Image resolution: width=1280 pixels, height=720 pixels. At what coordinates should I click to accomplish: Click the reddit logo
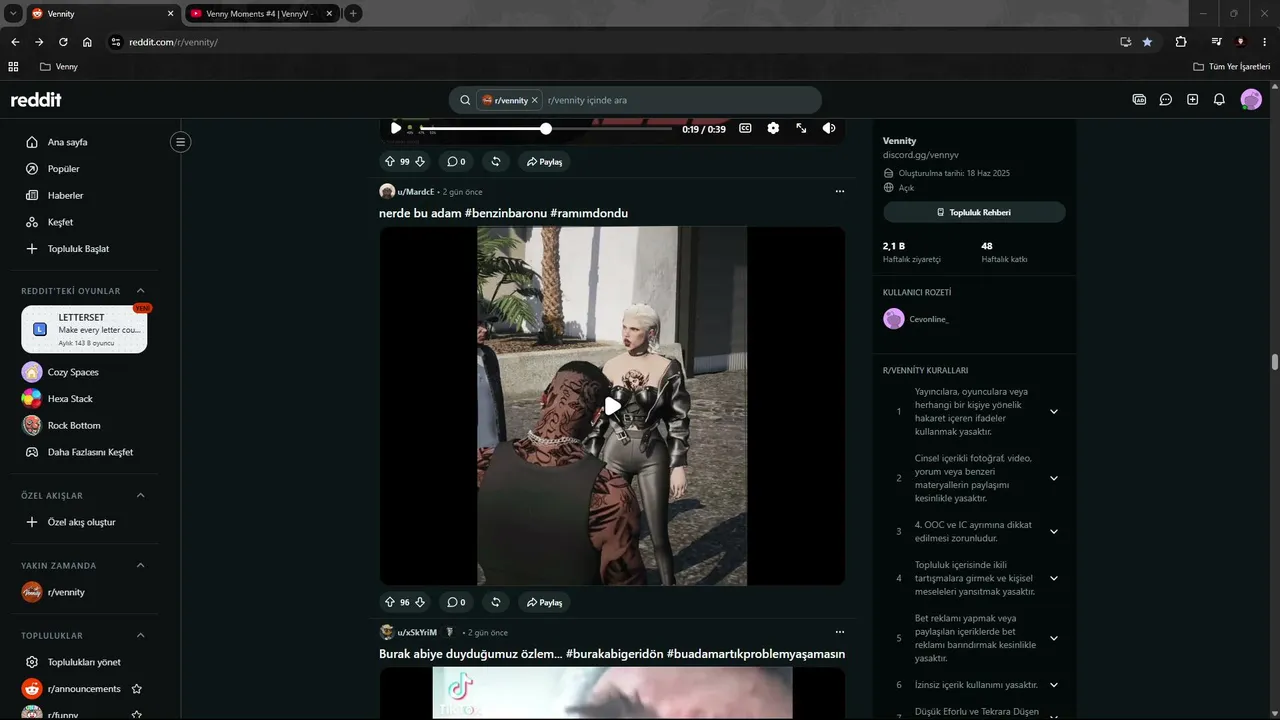coord(36,100)
